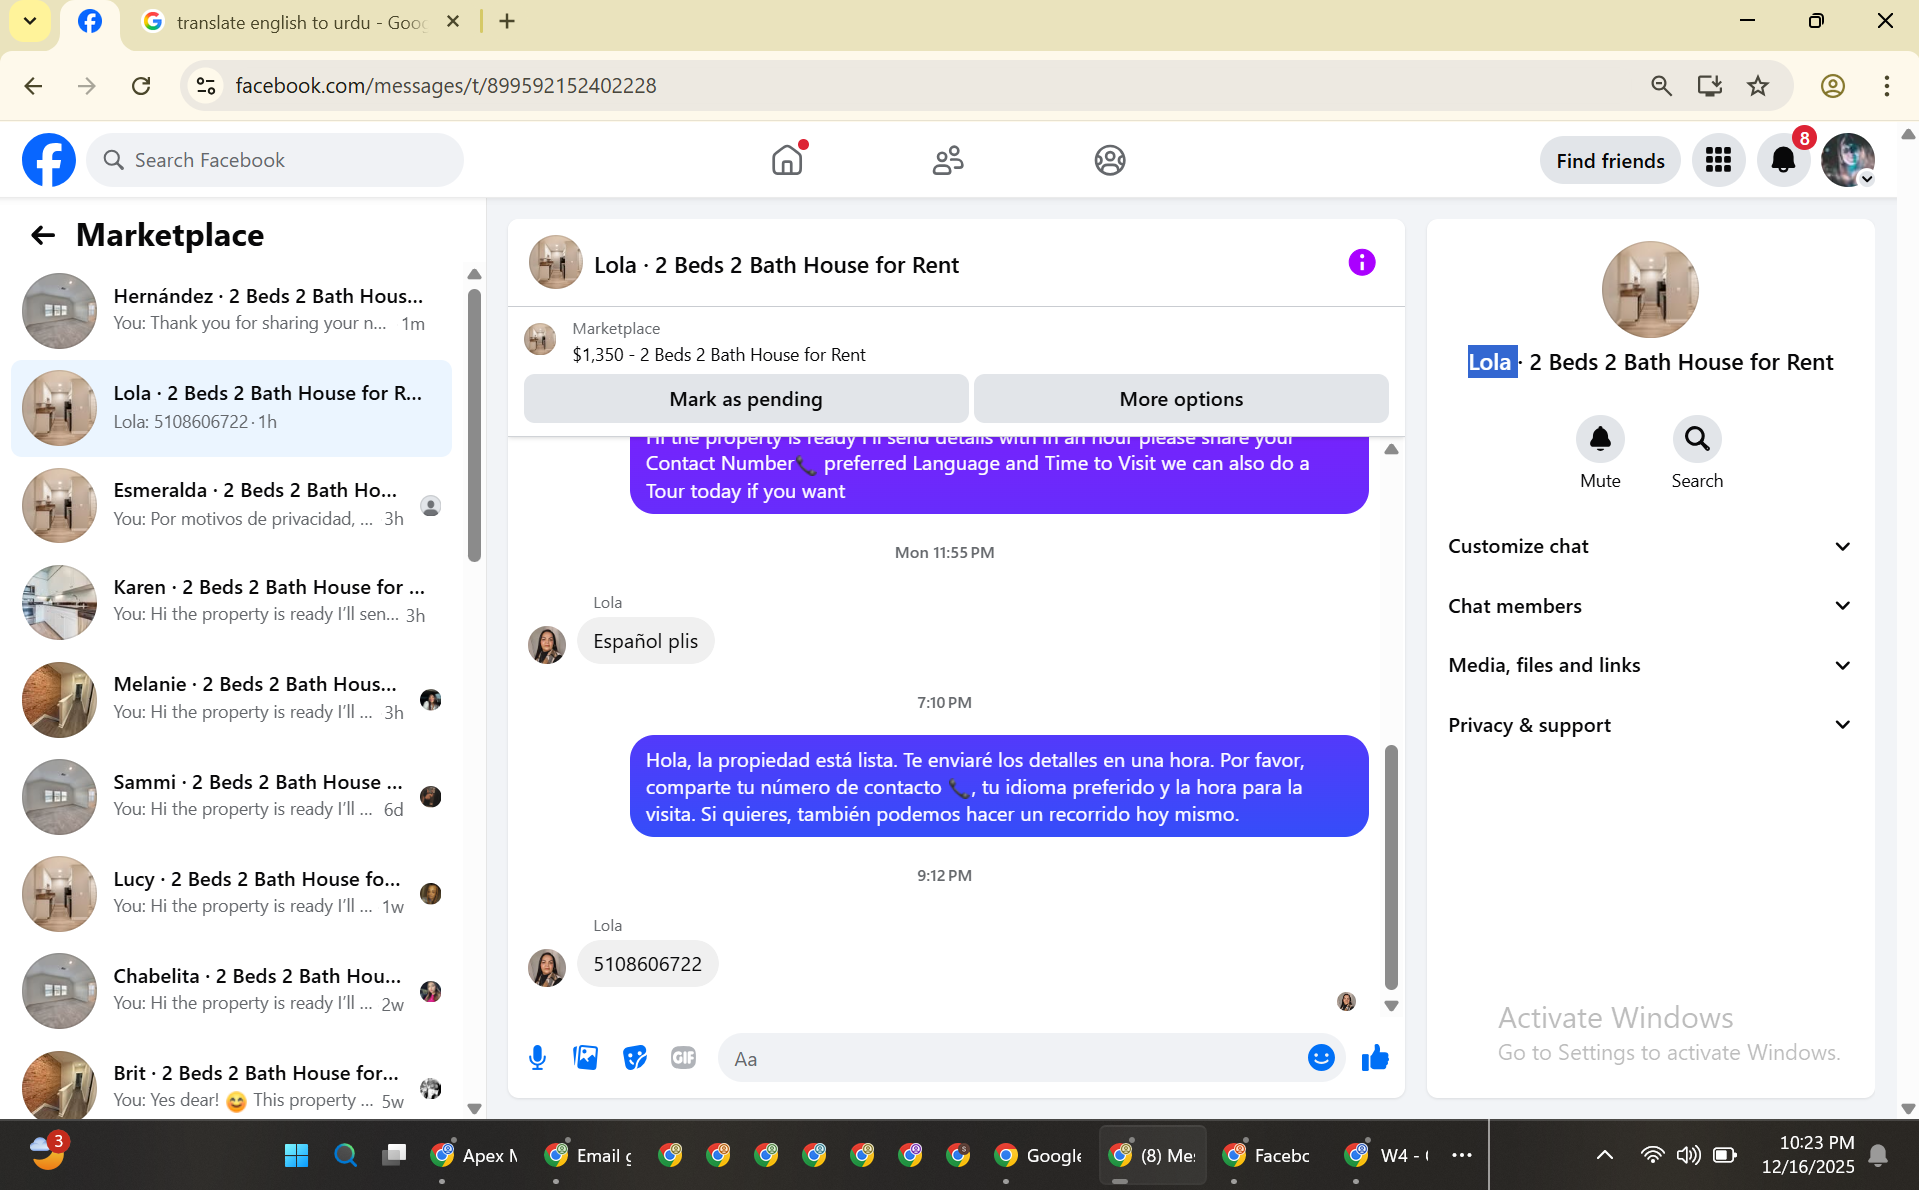The width and height of the screenshot is (1919, 1190).
Task: Click the large listing photo in right panel
Action: pyautogui.click(x=1650, y=290)
